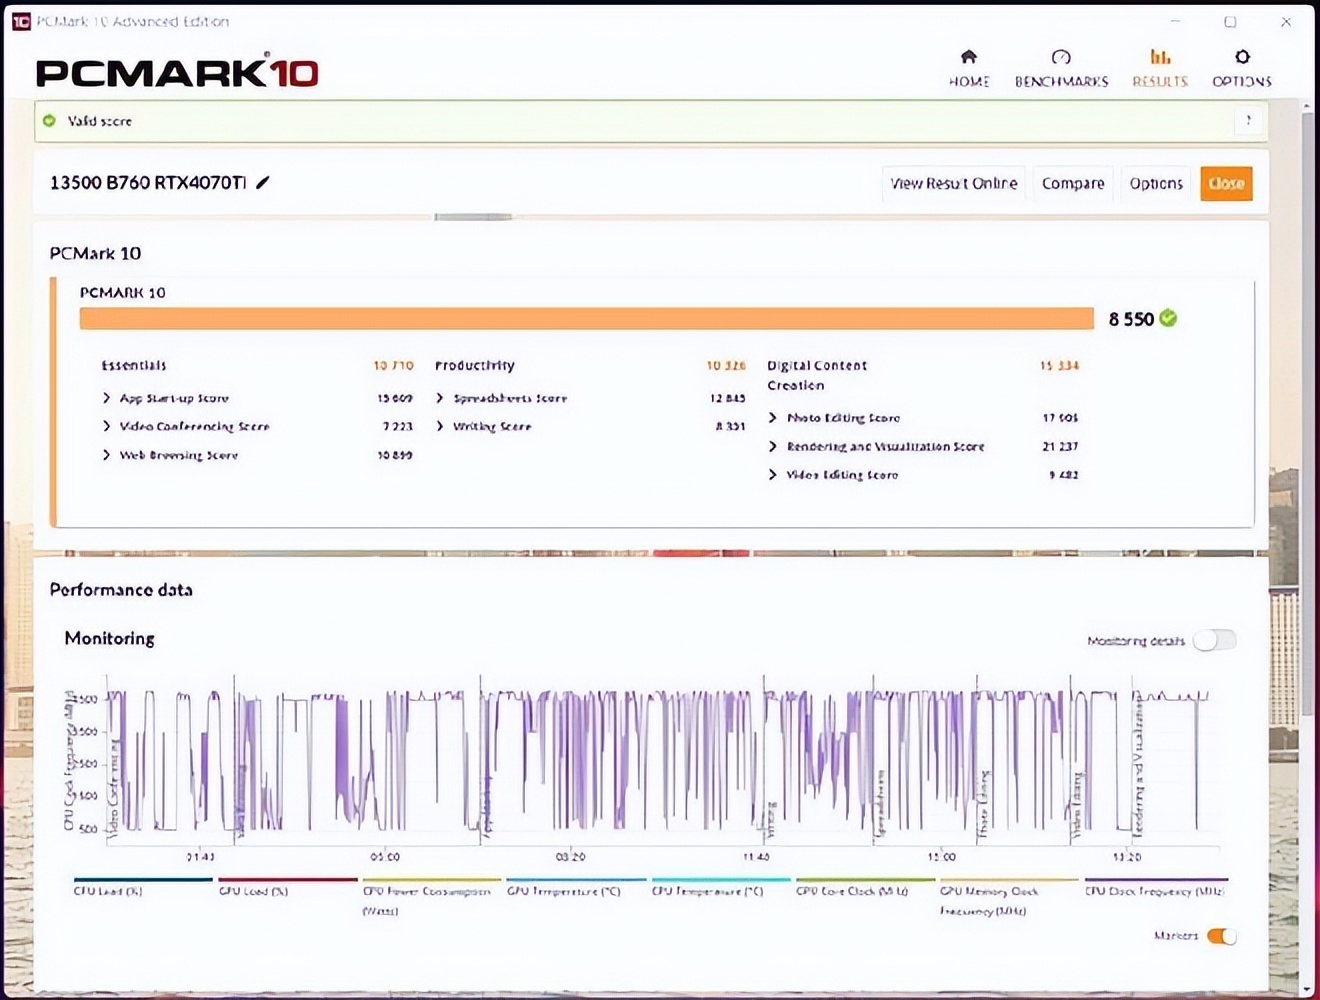Viewport: 1320px width, 1000px height.
Task: Click the Memory Clock Frequency legend line
Action: tap(1009, 880)
